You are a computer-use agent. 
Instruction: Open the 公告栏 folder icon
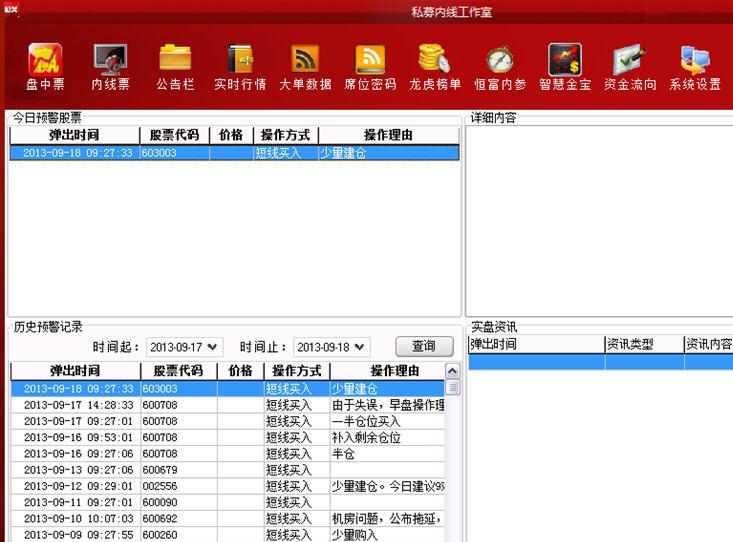tap(175, 61)
